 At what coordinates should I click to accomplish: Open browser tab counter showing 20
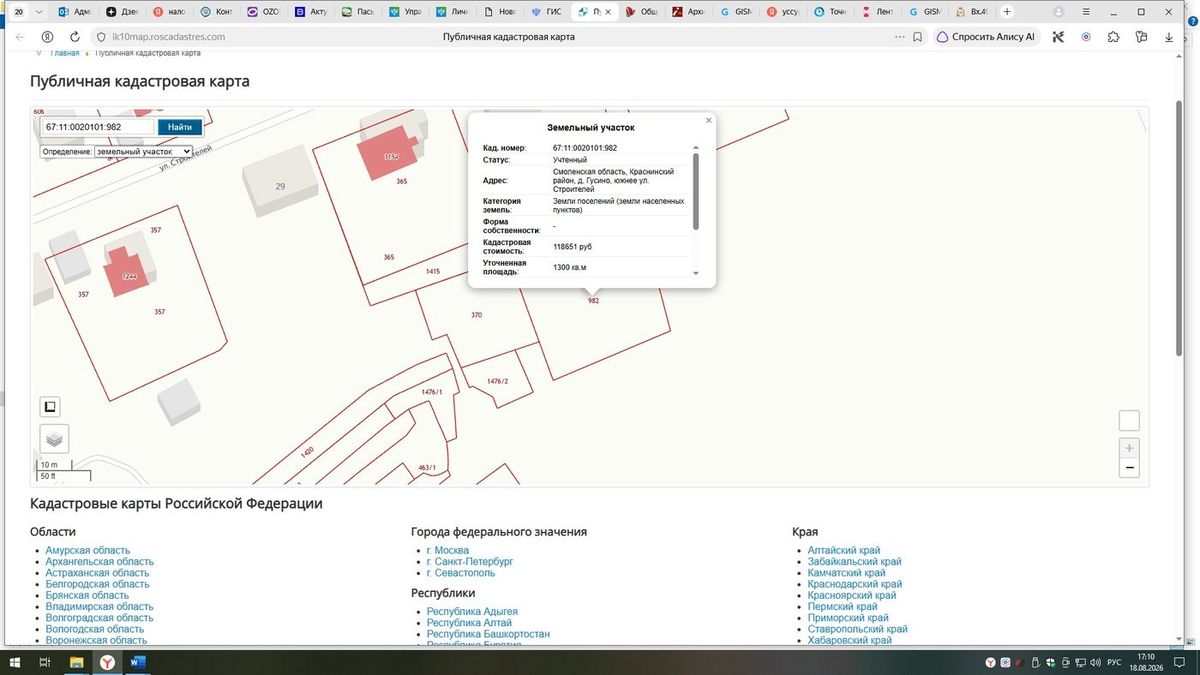[19, 12]
